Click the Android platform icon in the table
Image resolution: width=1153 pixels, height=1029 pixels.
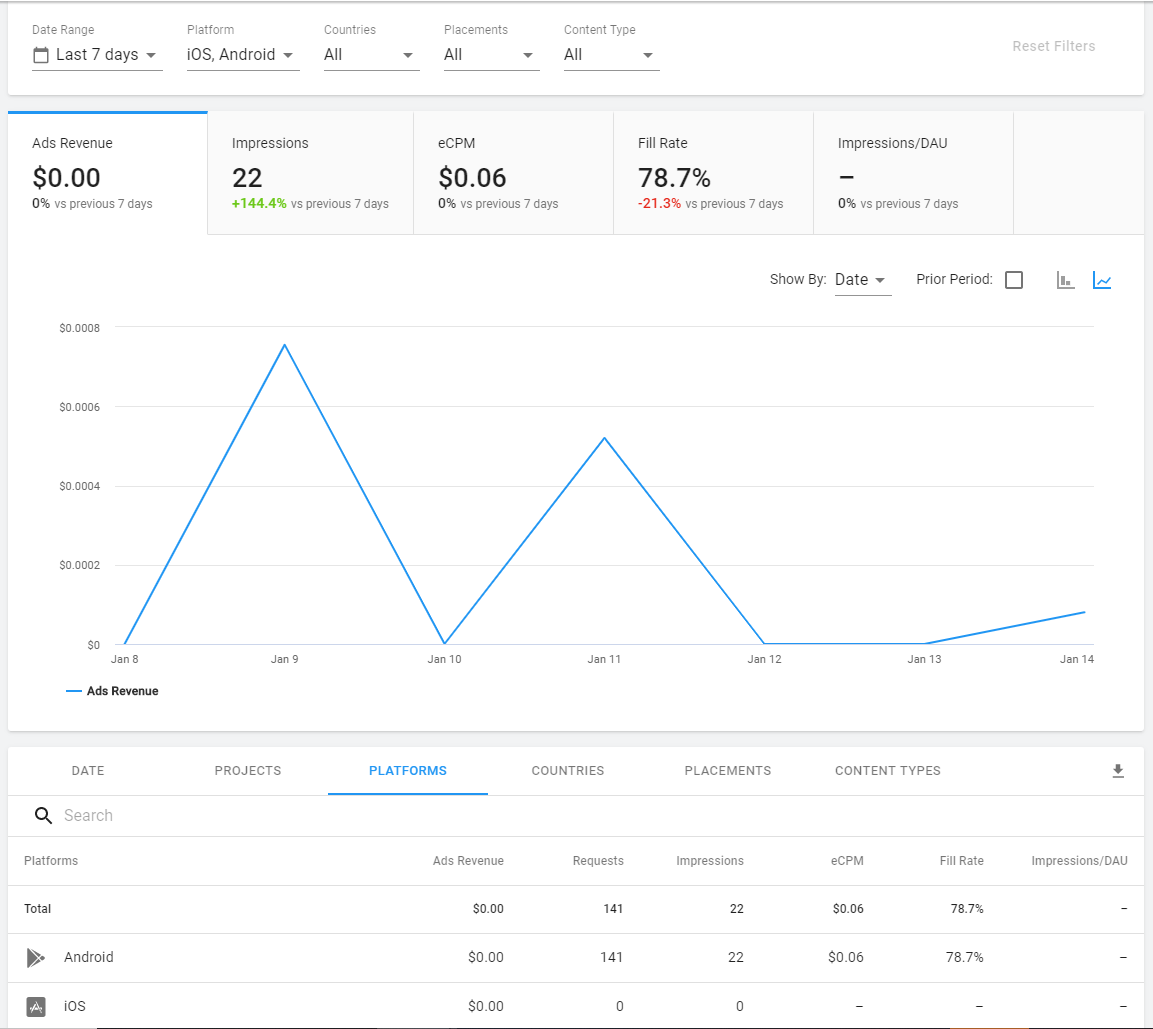(36, 957)
